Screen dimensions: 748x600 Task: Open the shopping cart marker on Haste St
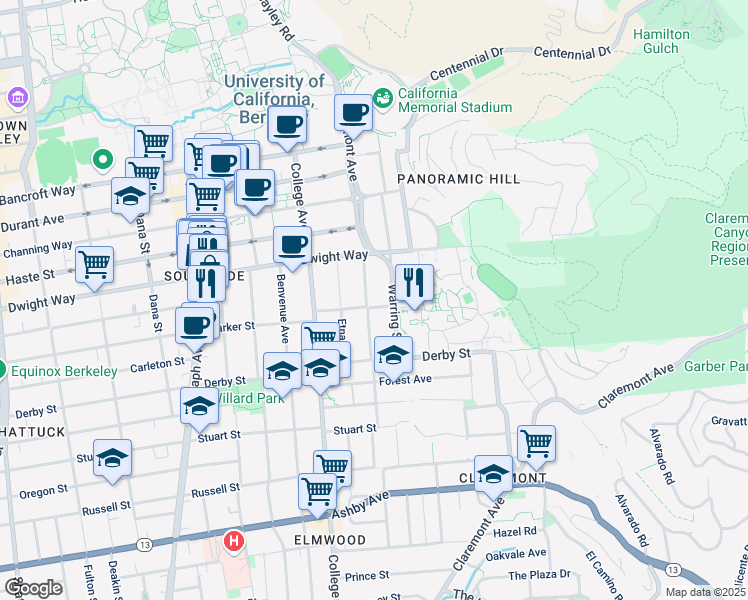pos(94,266)
